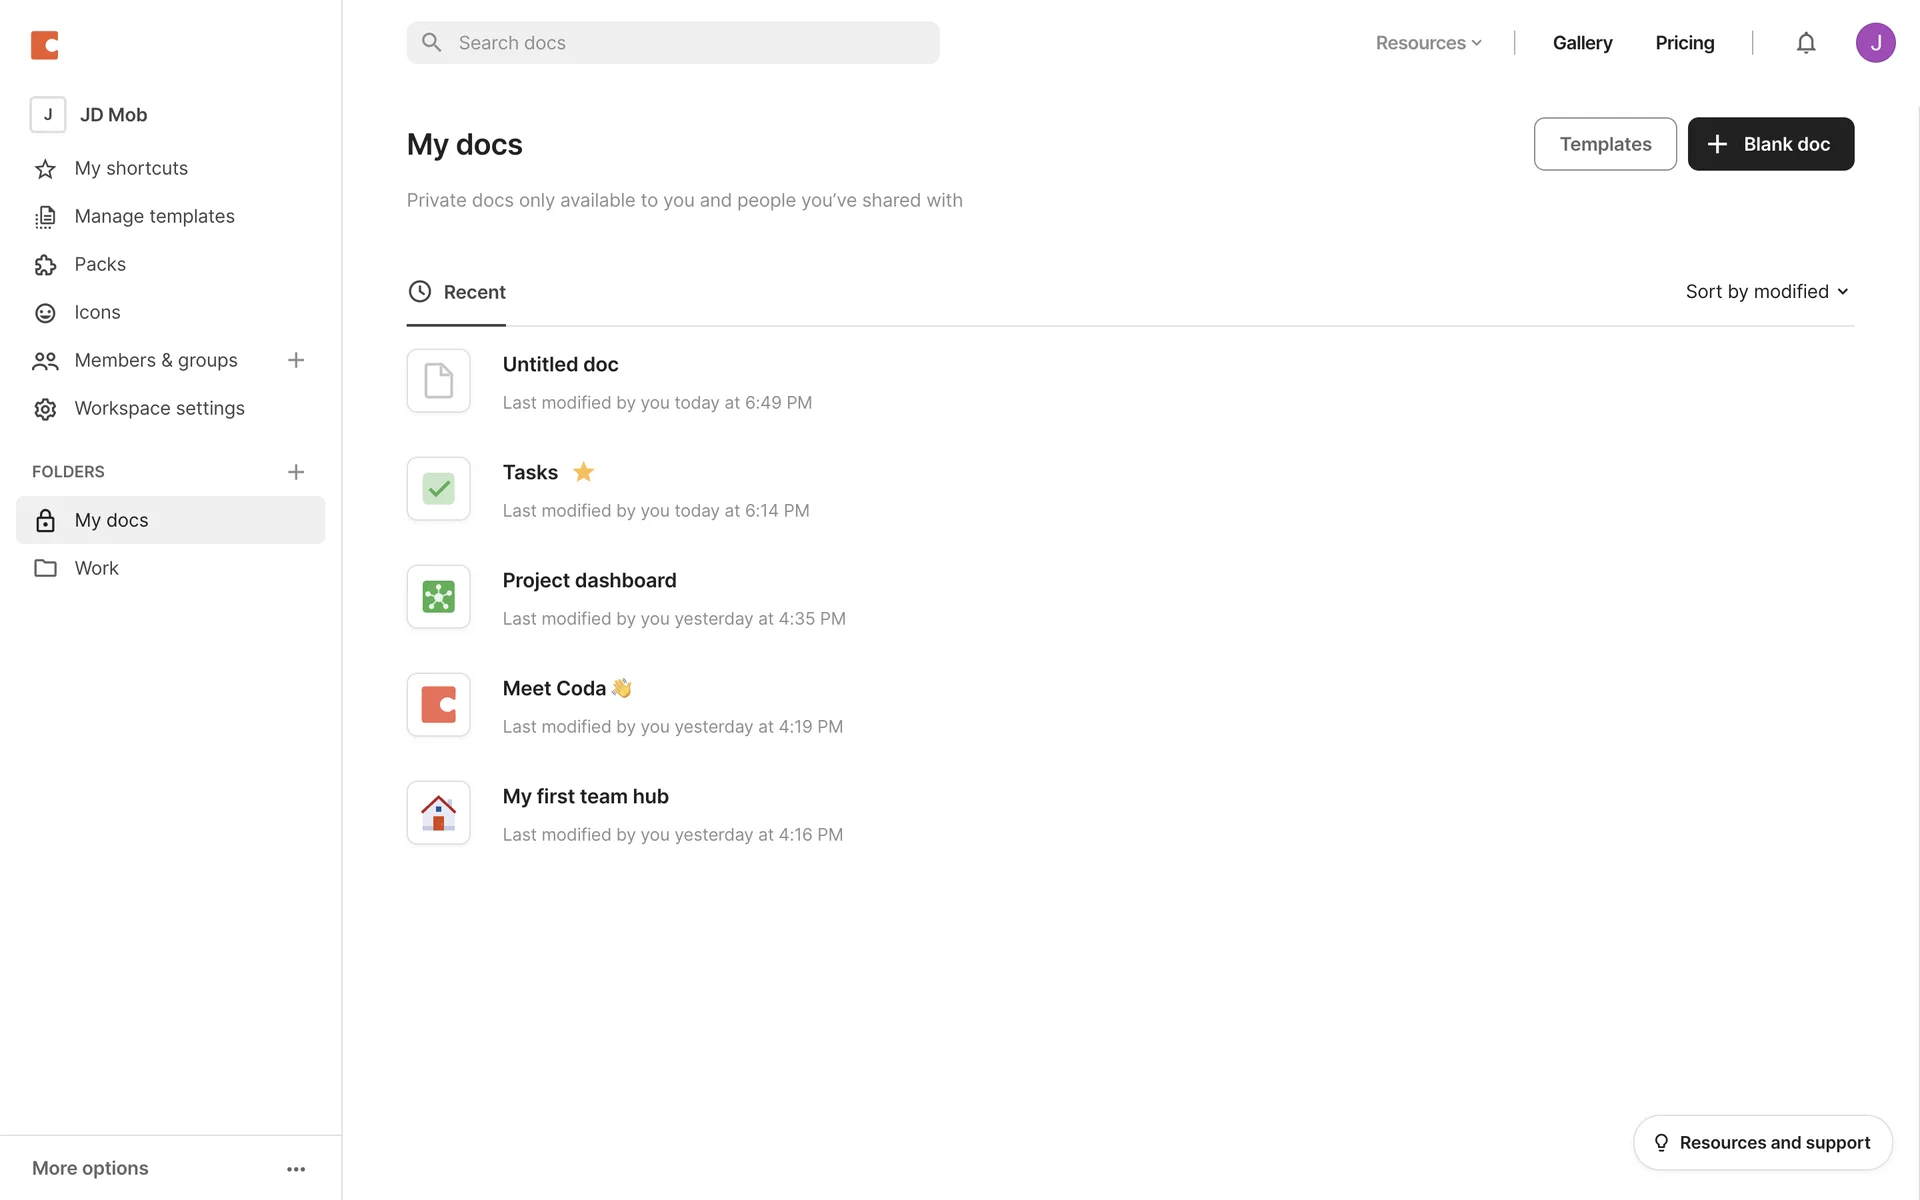Open the Tasks doc checkmark thumbnail
The height and width of the screenshot is (1200, 1920).
coord(438,489)
